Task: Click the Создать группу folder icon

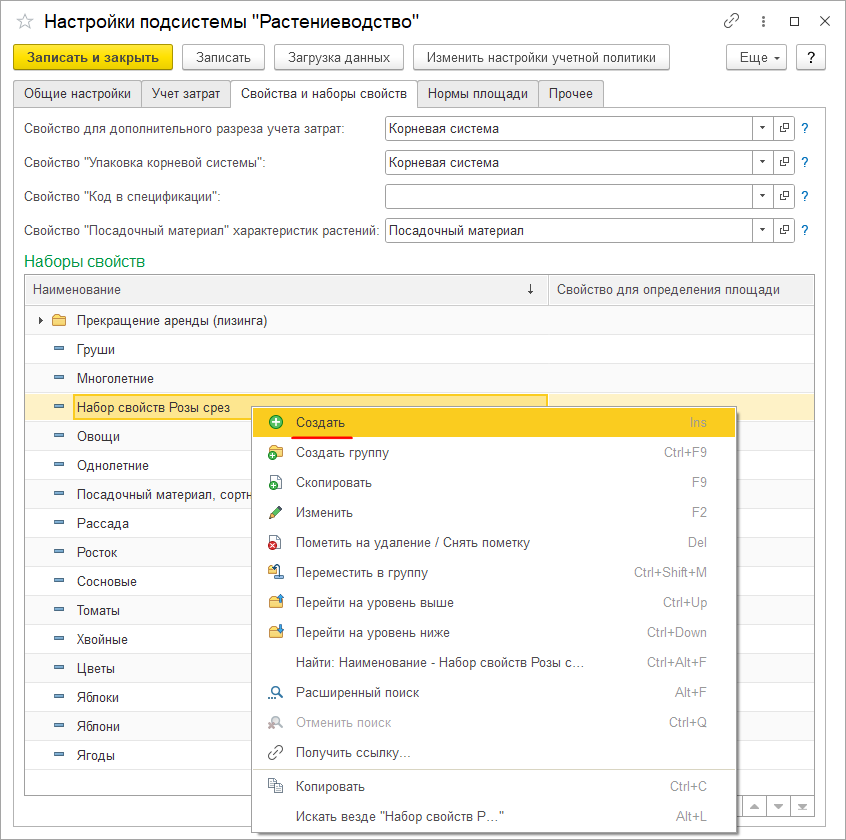Action: tap(276, 452)
